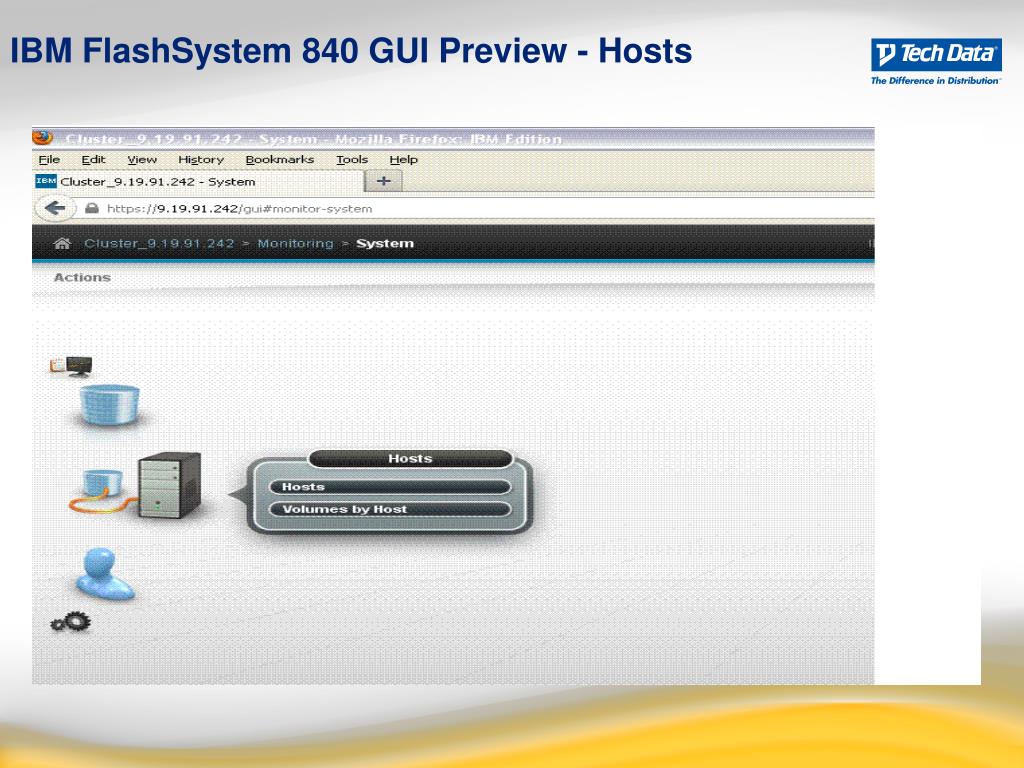Open the Access user figure icon

pyautogui.click(x=105, y=573)
